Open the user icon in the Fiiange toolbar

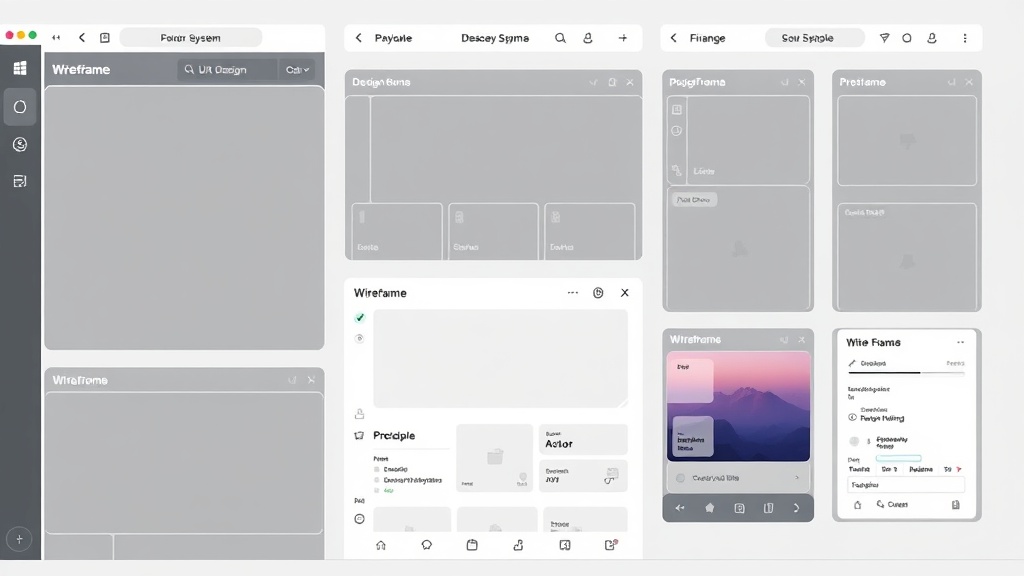pyautogui.click(x=932, y=38)
